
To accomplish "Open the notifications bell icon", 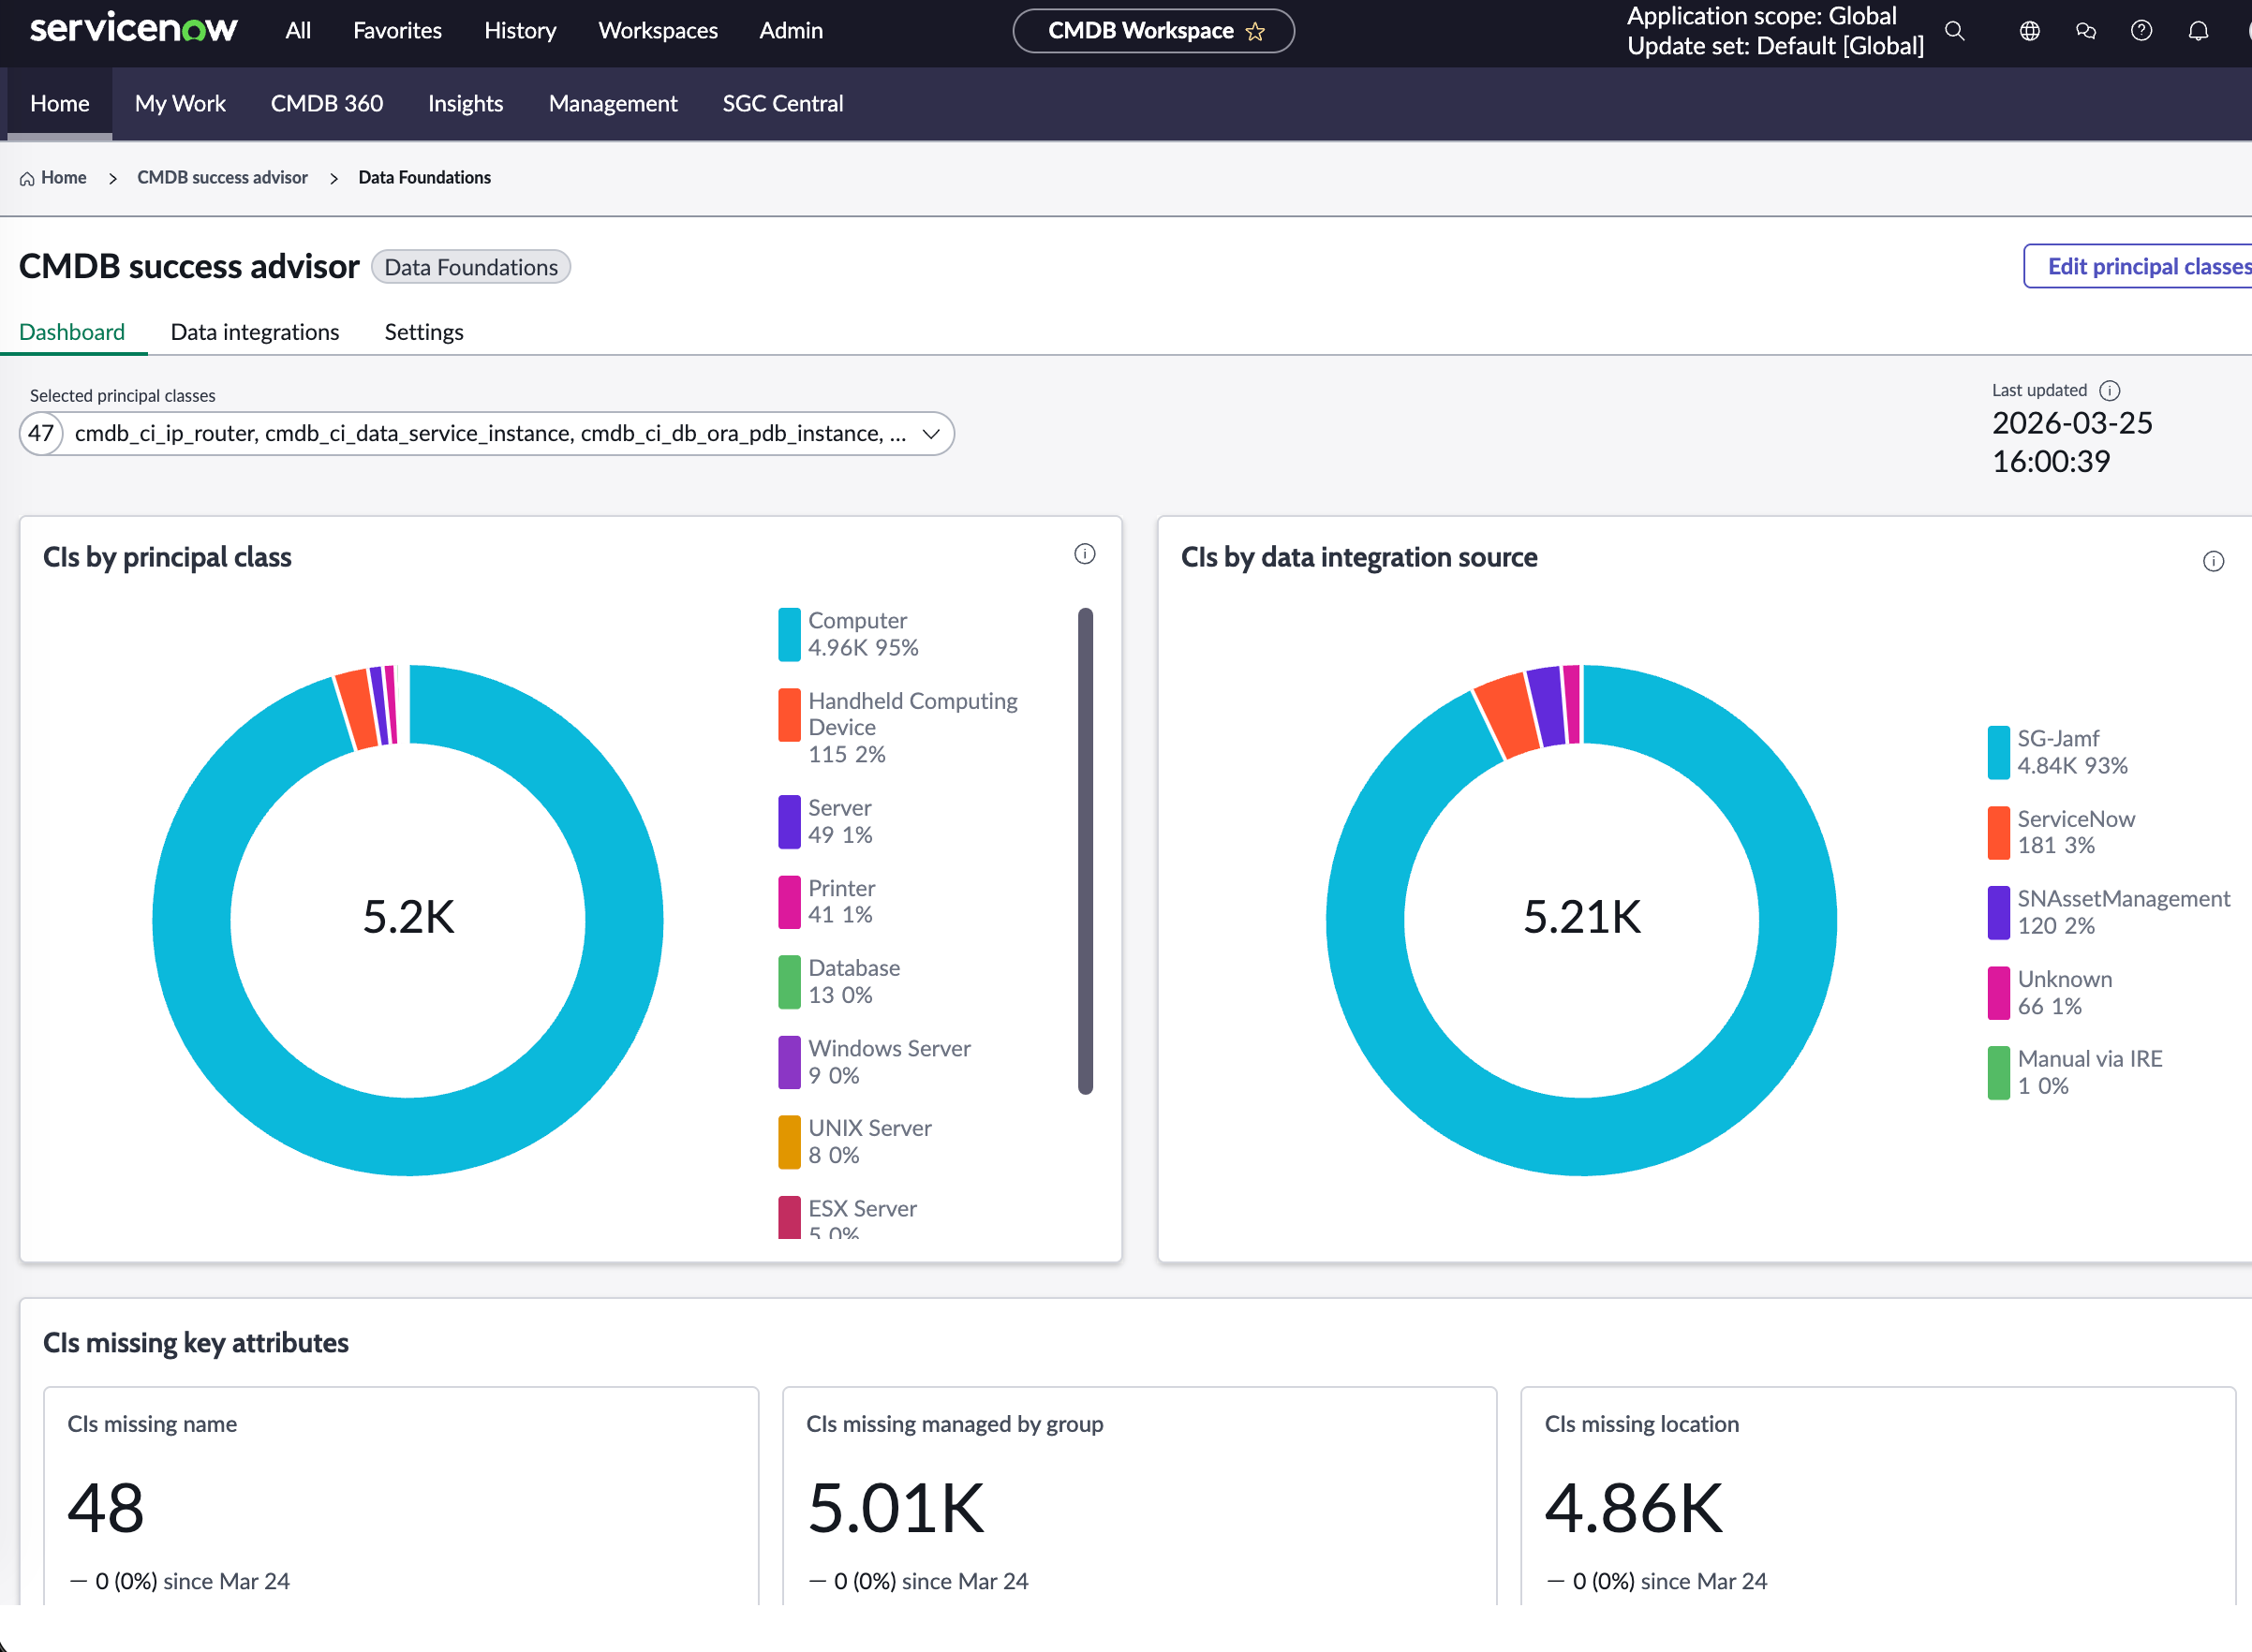I will point(2198,31).
